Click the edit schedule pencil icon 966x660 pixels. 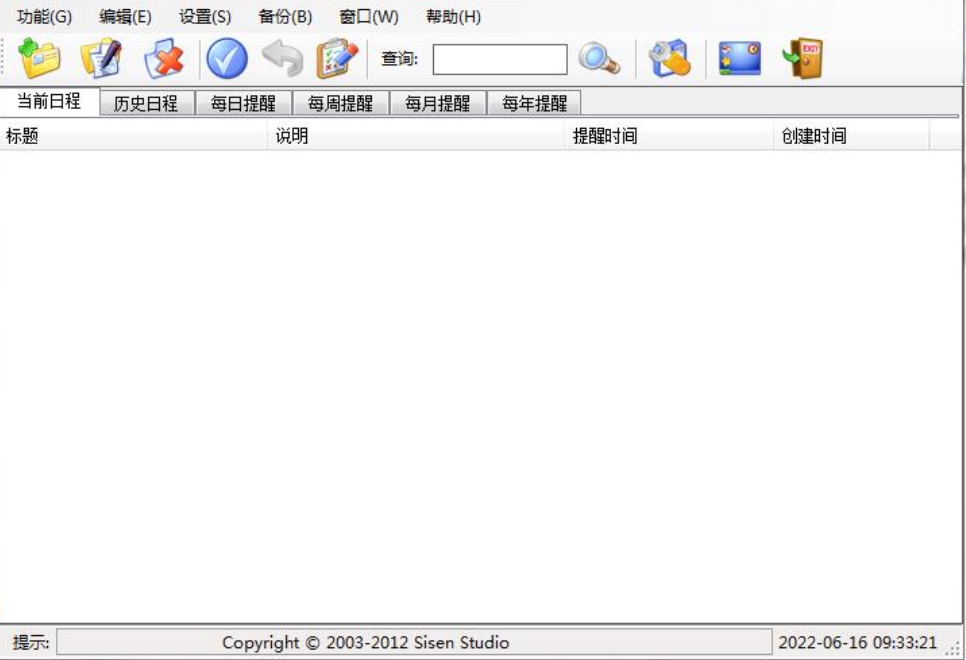pos(101,59)
